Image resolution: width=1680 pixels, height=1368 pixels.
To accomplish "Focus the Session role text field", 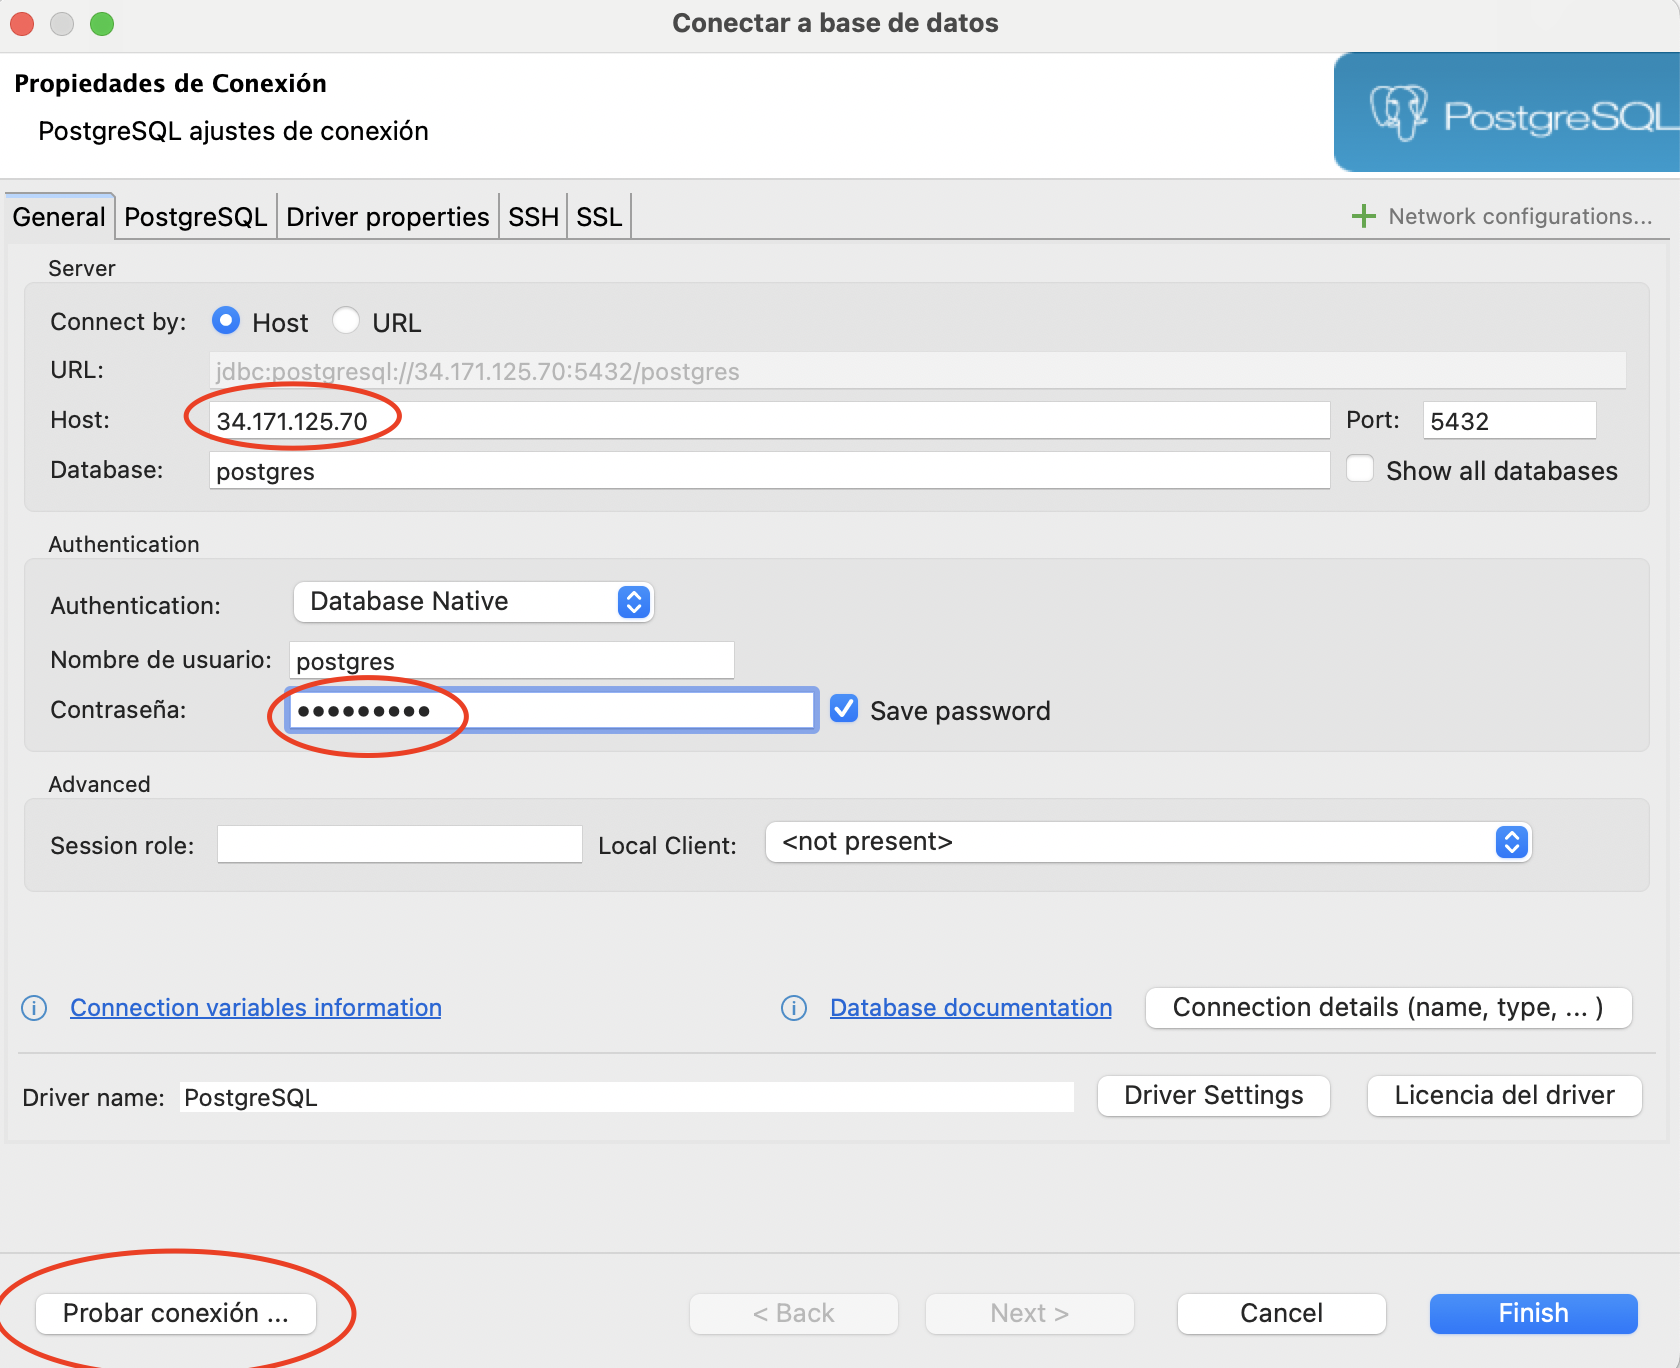I will tap(399, 845).
